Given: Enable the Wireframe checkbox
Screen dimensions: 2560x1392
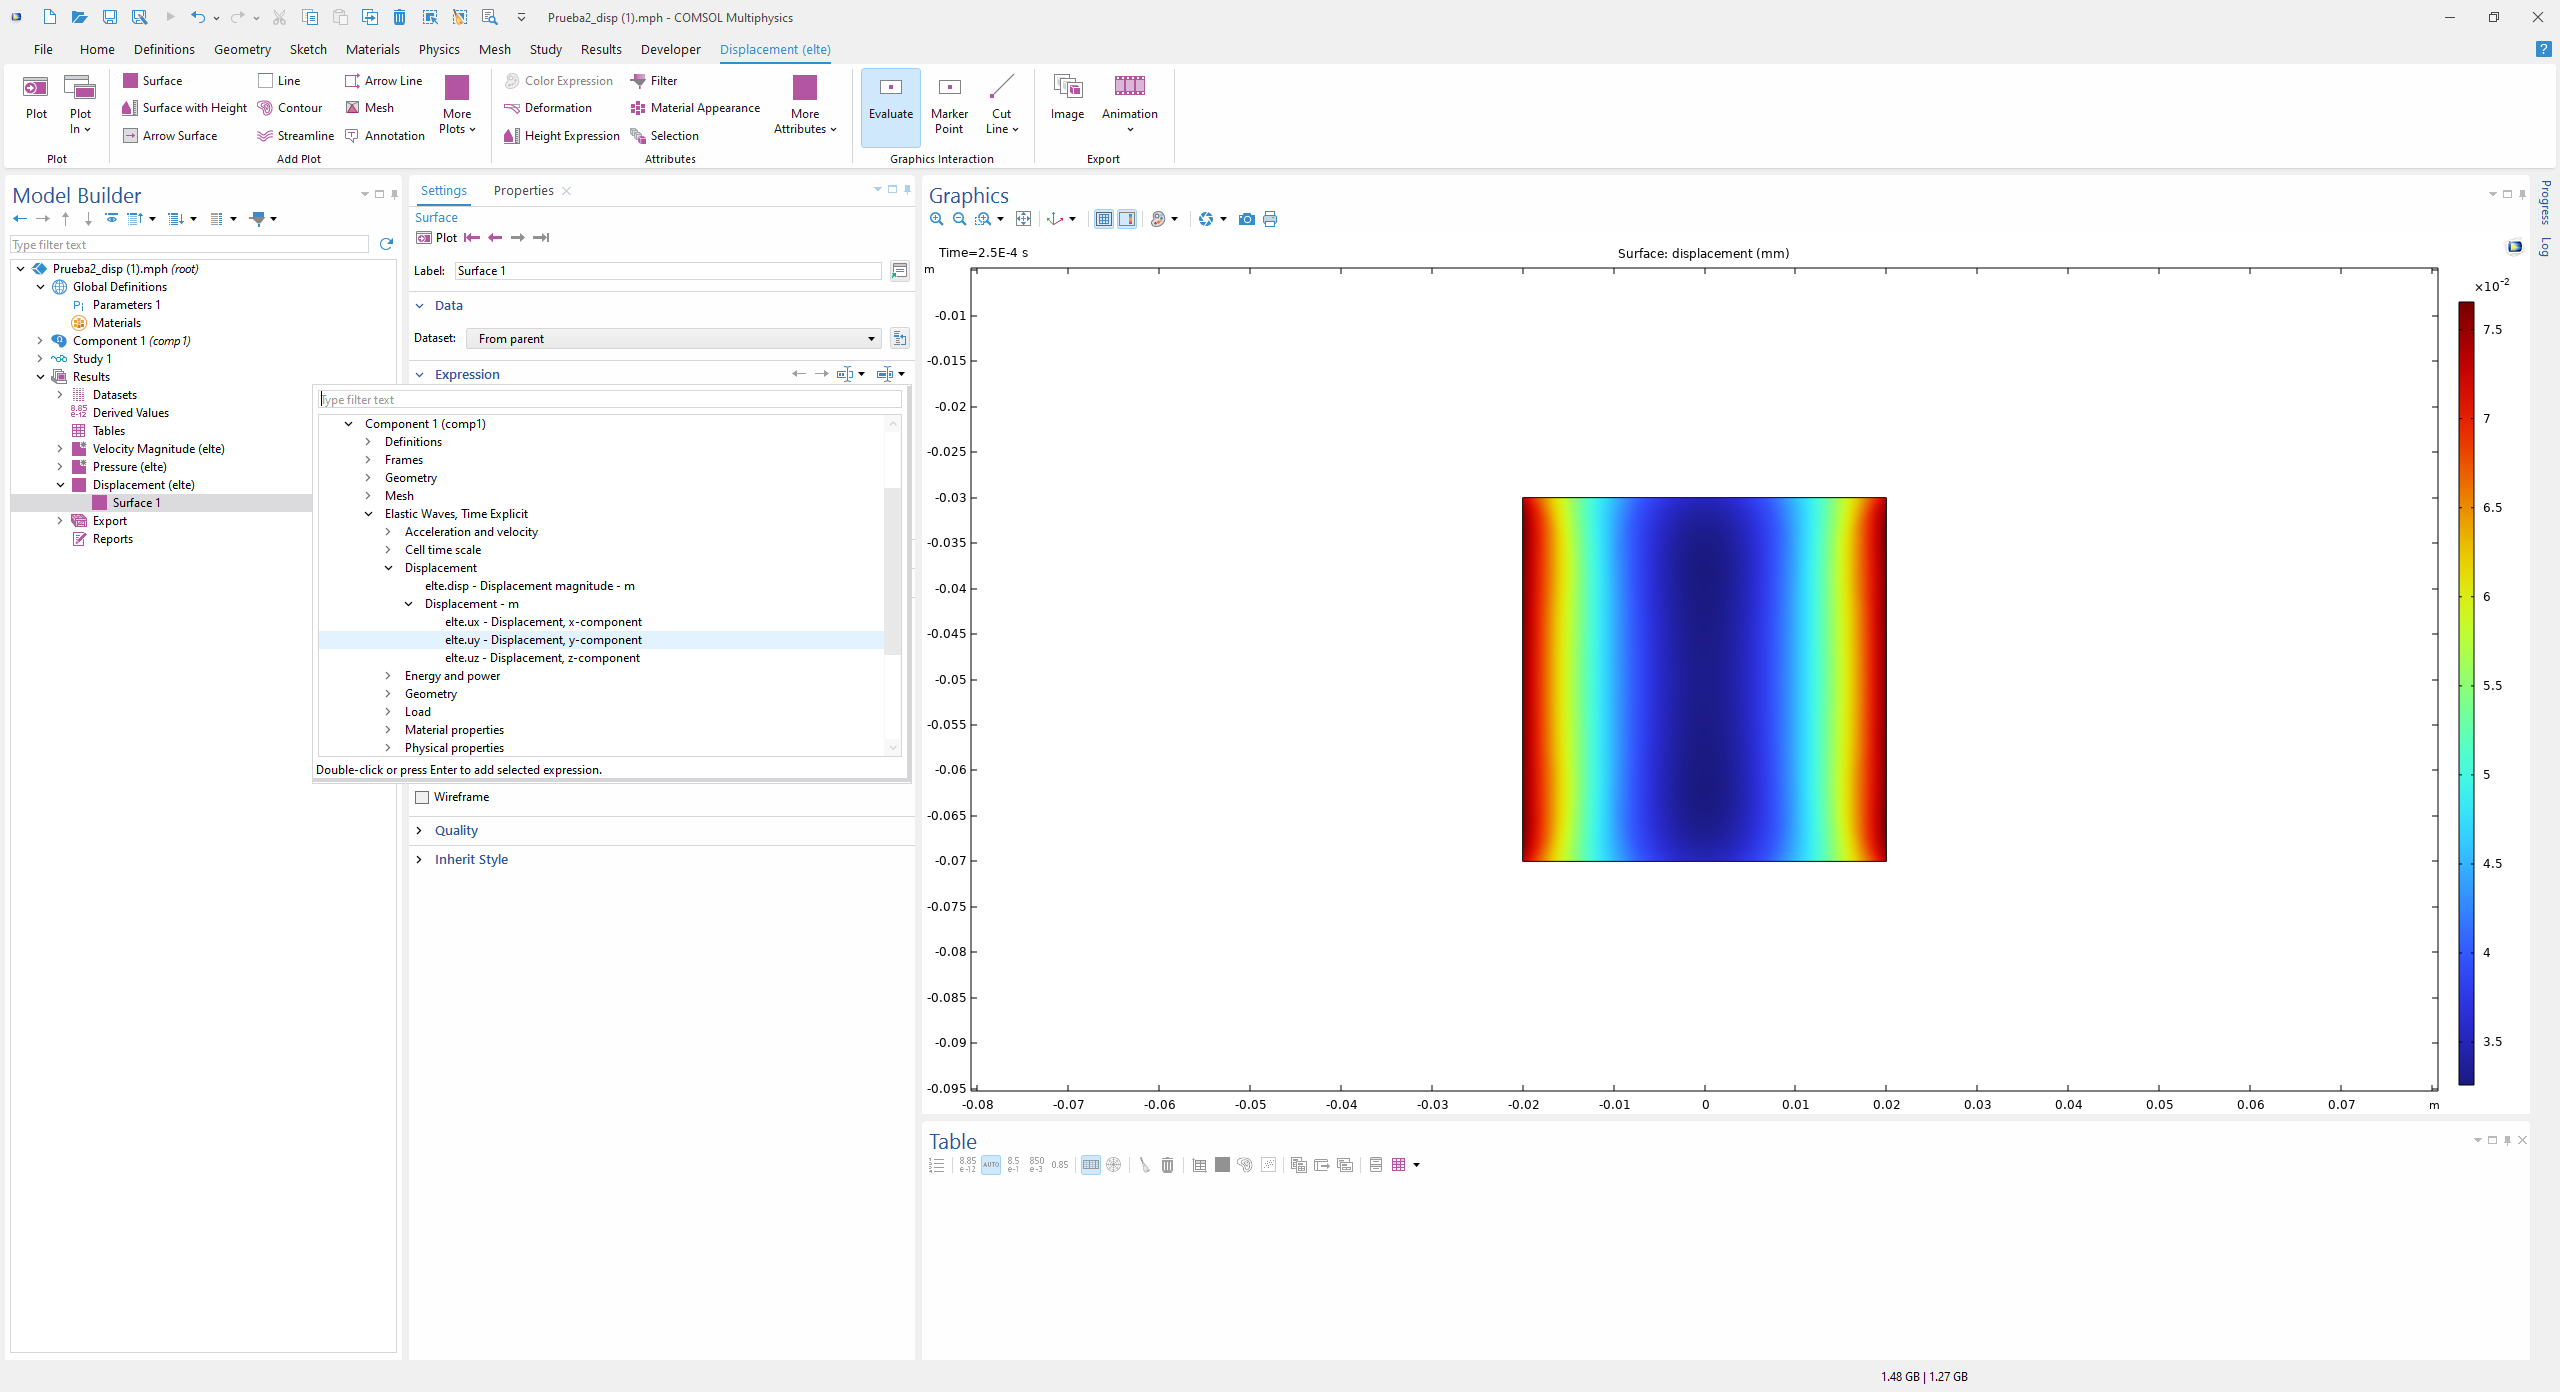Looking at the screenshot, I should click(x=422, y=797).
